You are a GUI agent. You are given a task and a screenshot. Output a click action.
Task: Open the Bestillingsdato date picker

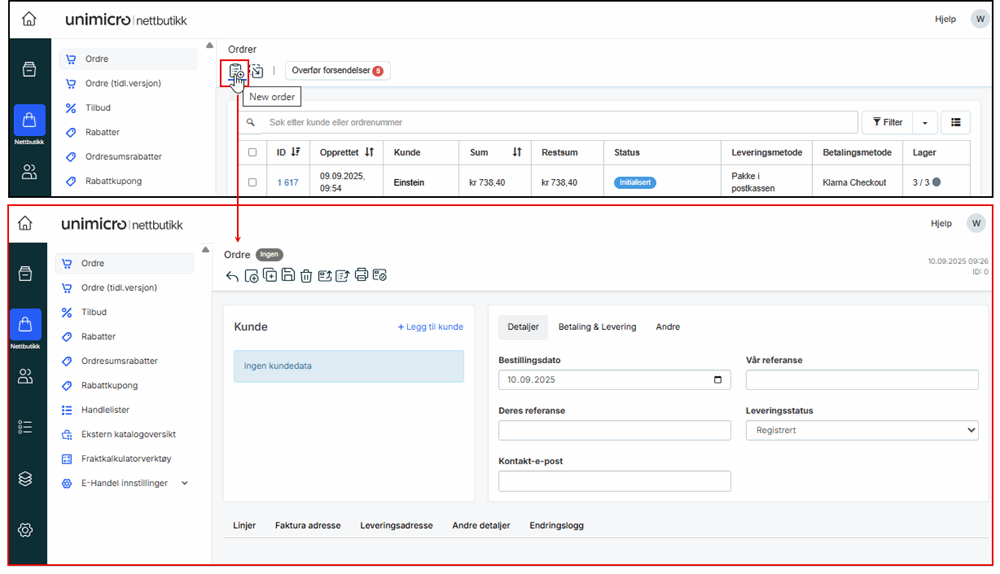click(x=717, y=380)
